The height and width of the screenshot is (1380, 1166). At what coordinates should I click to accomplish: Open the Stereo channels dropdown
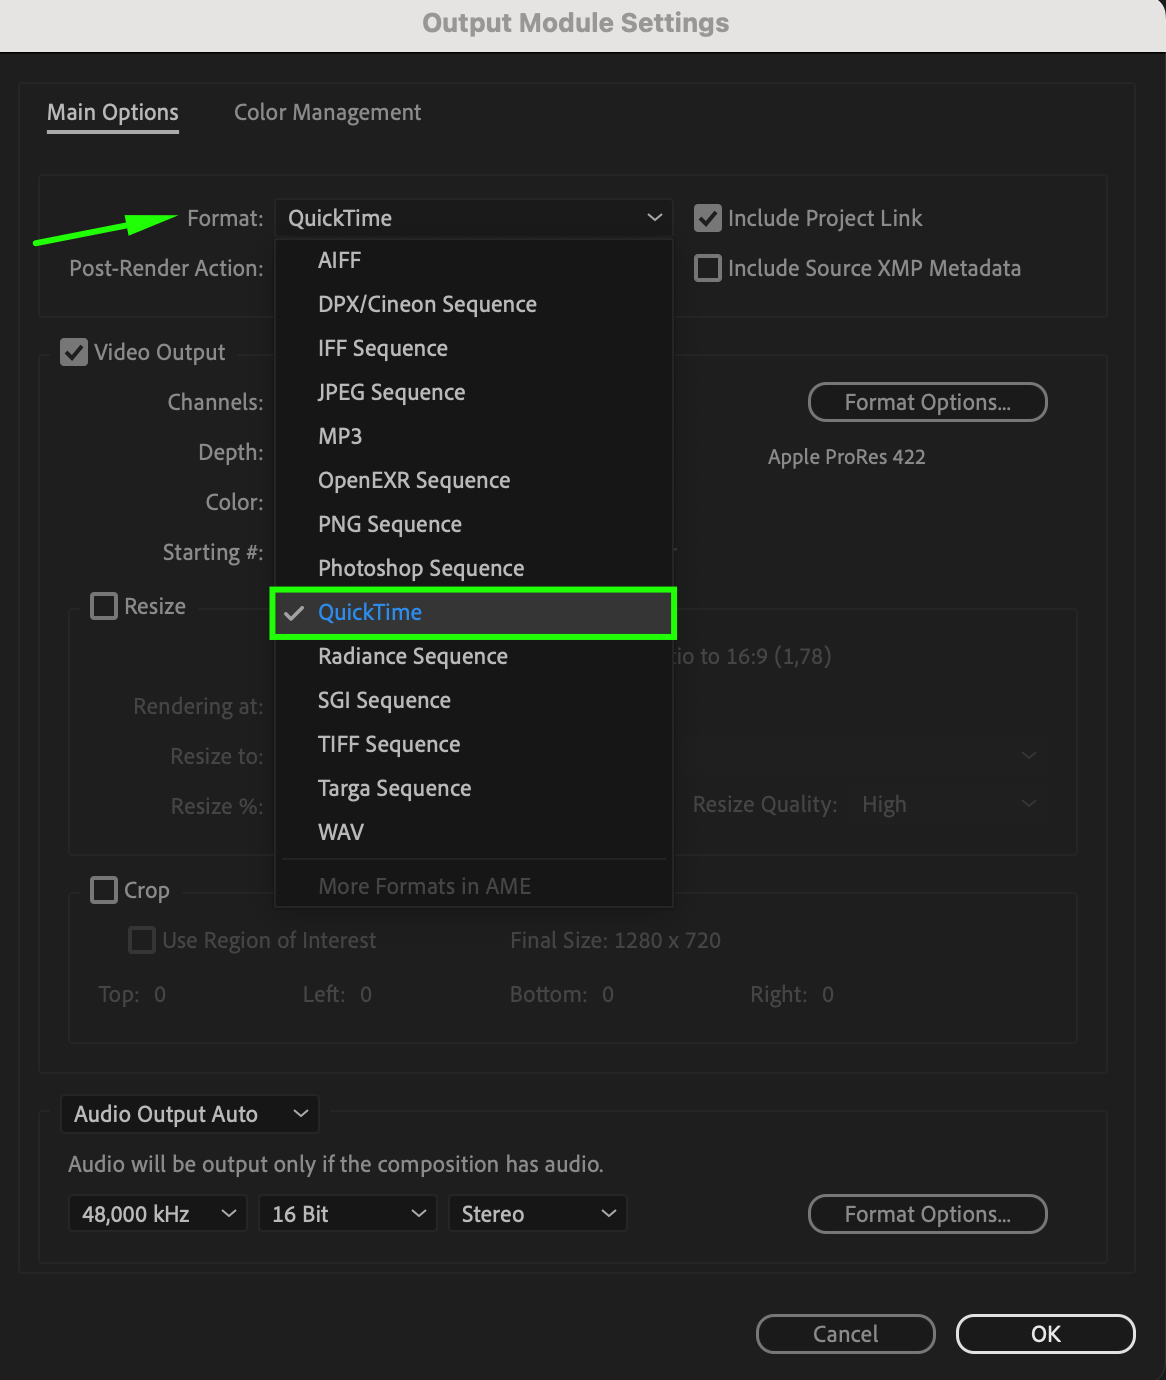538,1214
